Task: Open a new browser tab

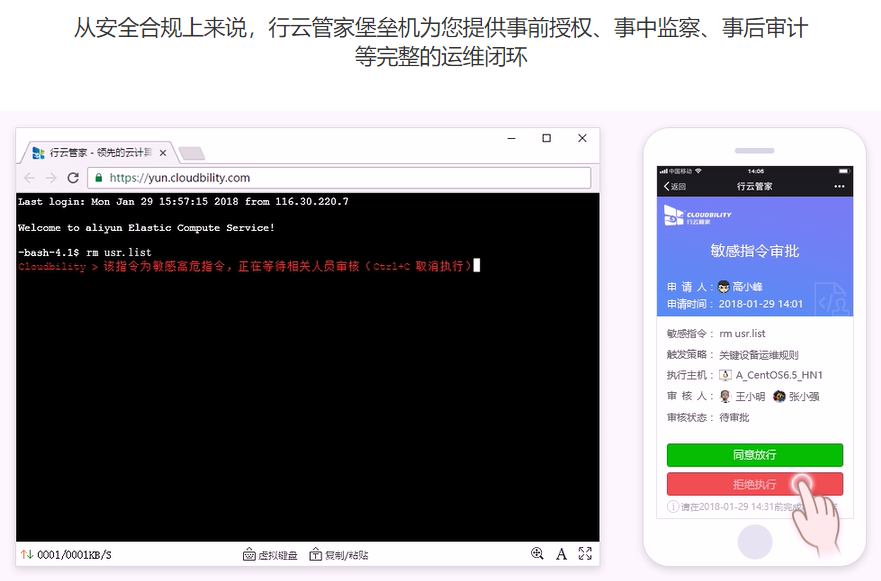Action: (x=192, y=153)
